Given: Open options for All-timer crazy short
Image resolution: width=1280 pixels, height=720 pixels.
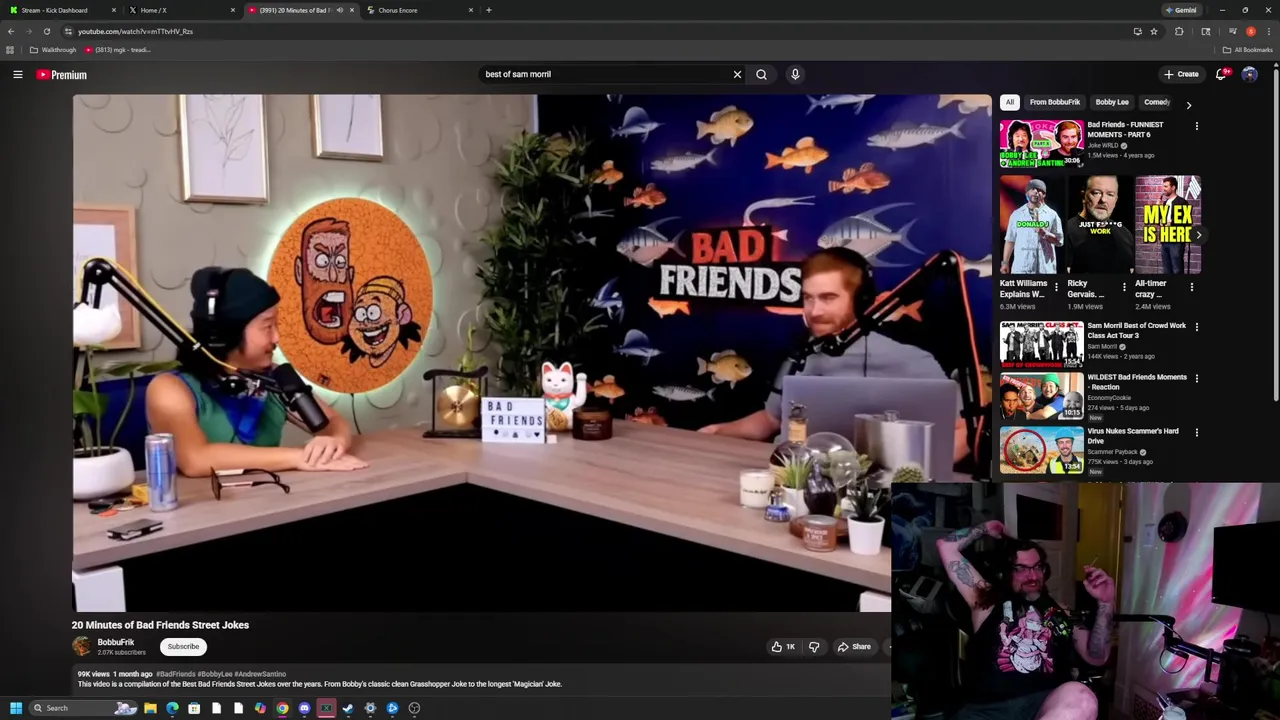Looking at the screenshot, I should (x=1191, y=288).
